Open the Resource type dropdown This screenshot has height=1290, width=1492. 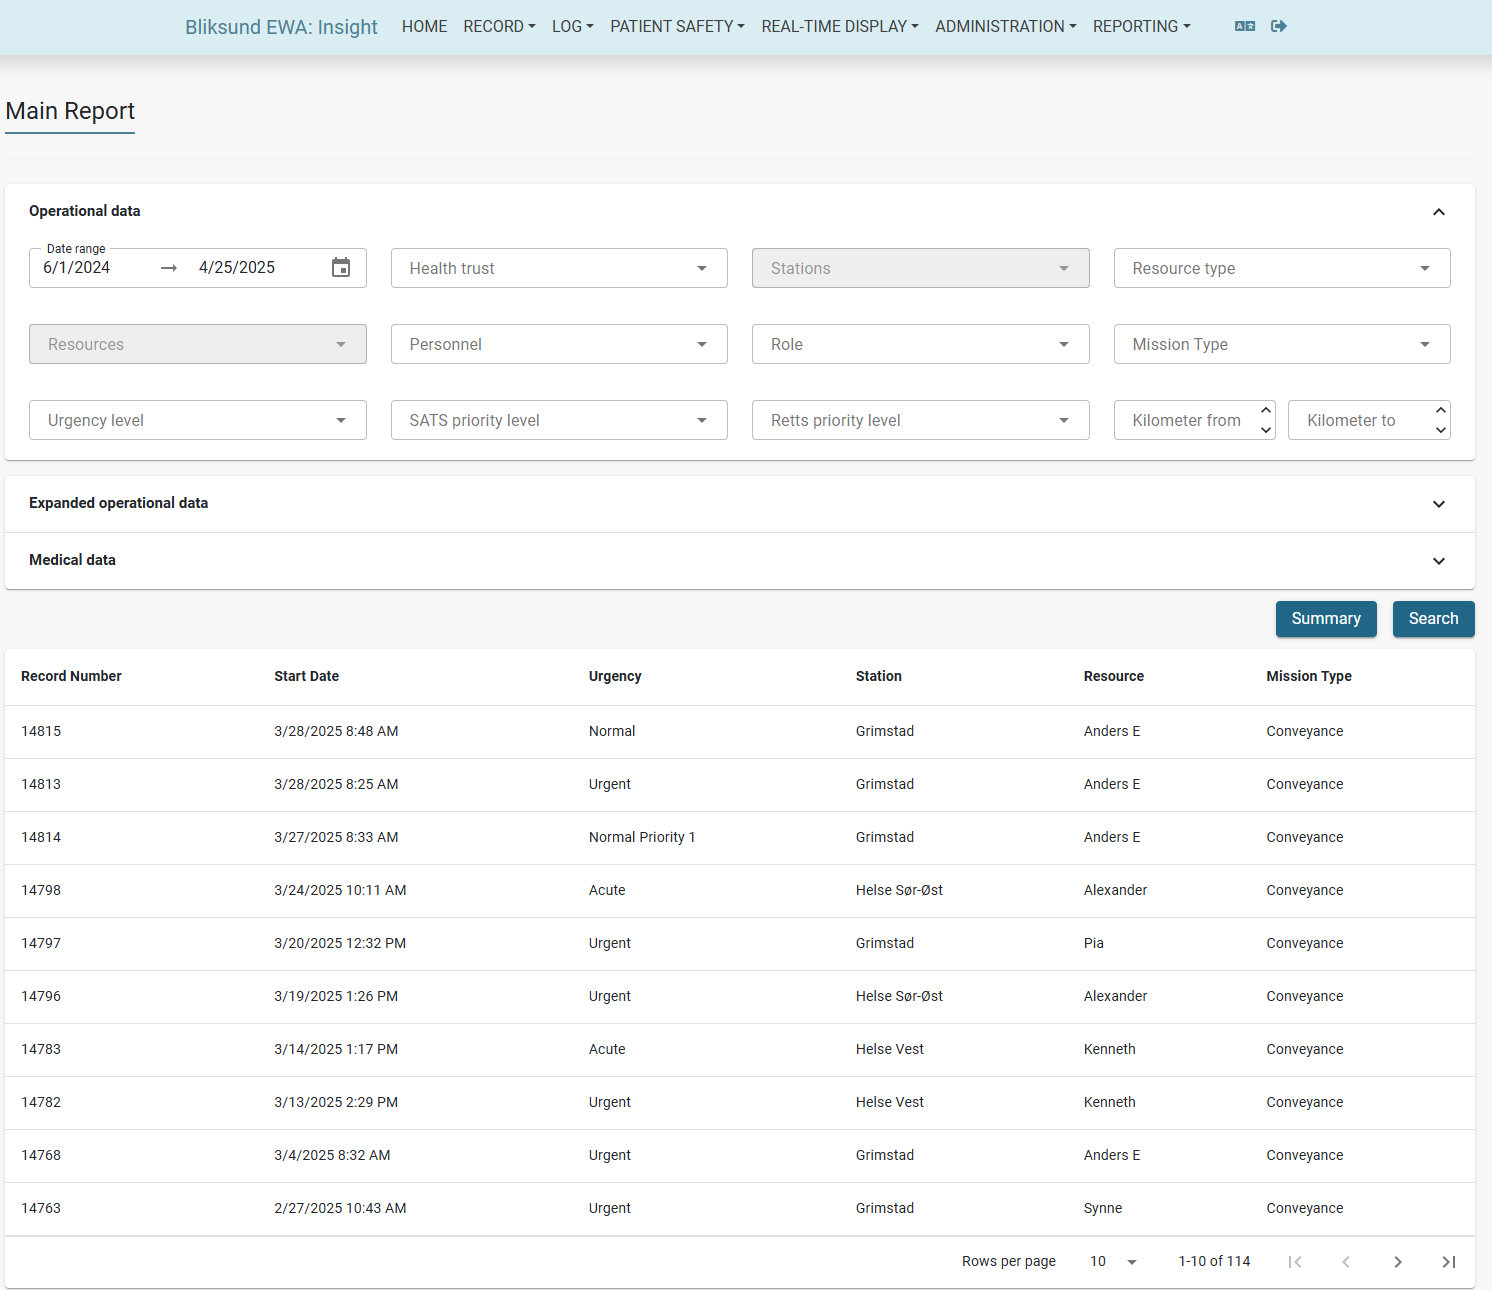coord(1282,268)
